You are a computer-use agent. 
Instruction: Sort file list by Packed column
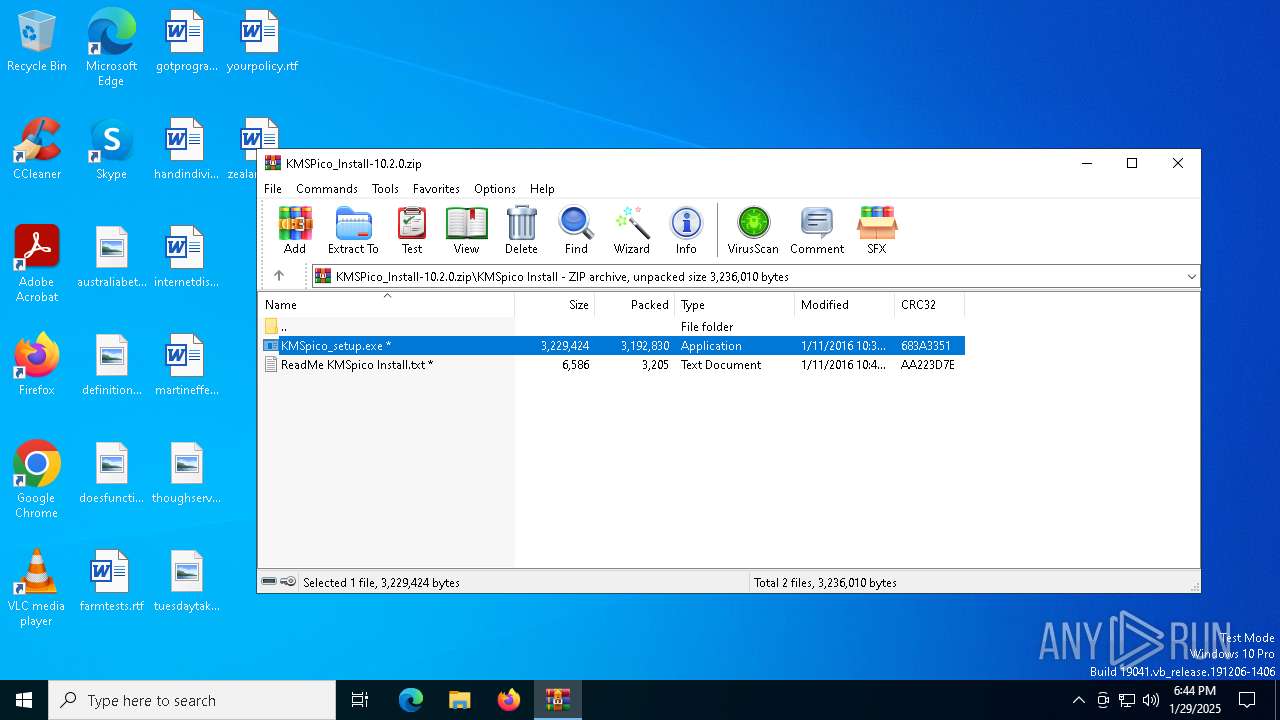pos(635,305)
